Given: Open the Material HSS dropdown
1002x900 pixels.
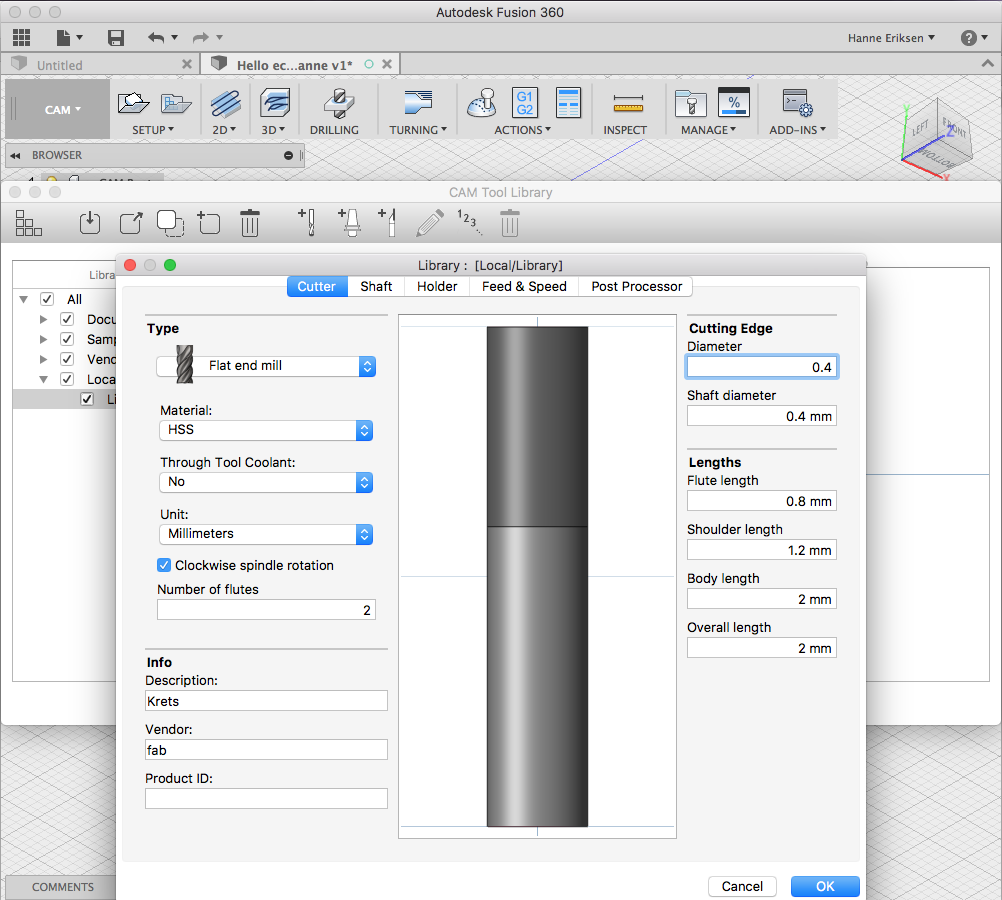Looking at the screenshot, I should [x=266, y=430].
